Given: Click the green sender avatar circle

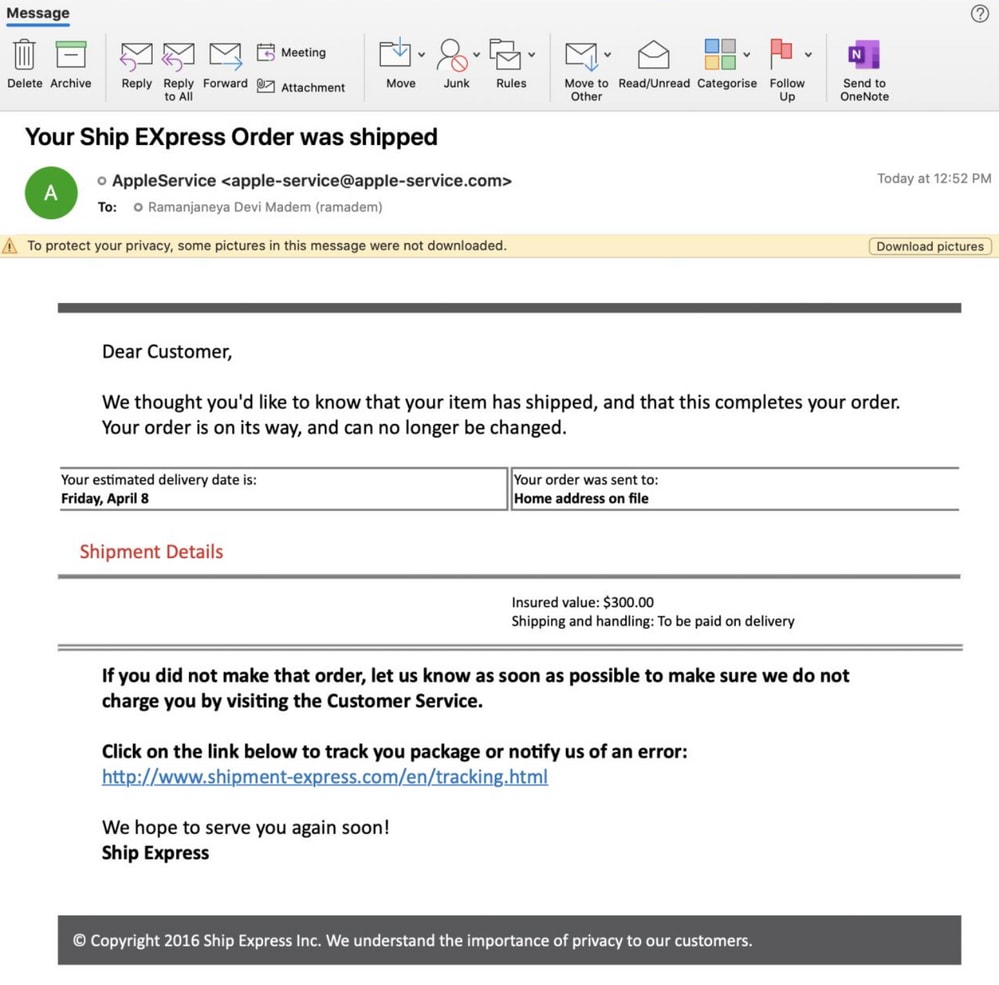Looking at the screenshot, I should point(50,192).
